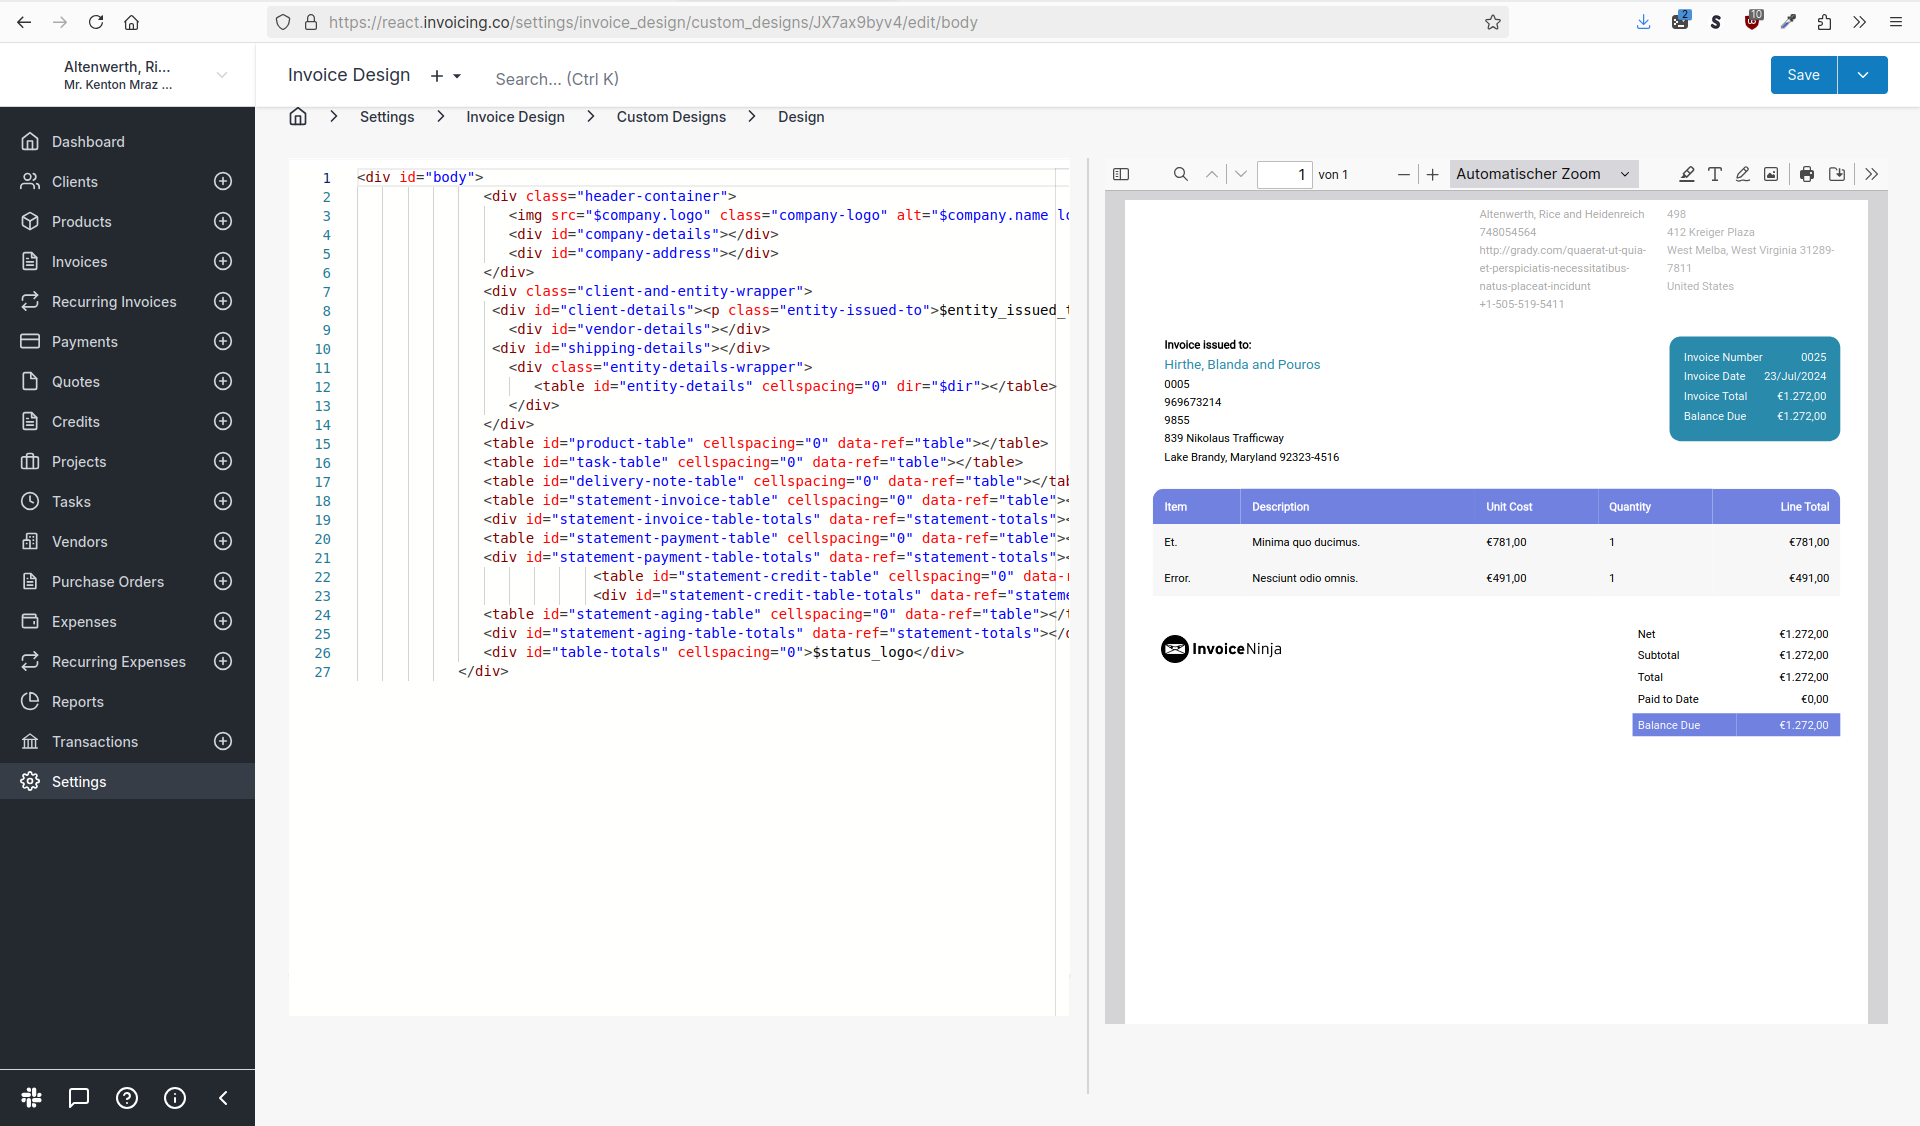Image resolution: width=1920 pixels, height=1126 pixels.
Task: Select the PDF add image tool
Action: click(1771, 174)
